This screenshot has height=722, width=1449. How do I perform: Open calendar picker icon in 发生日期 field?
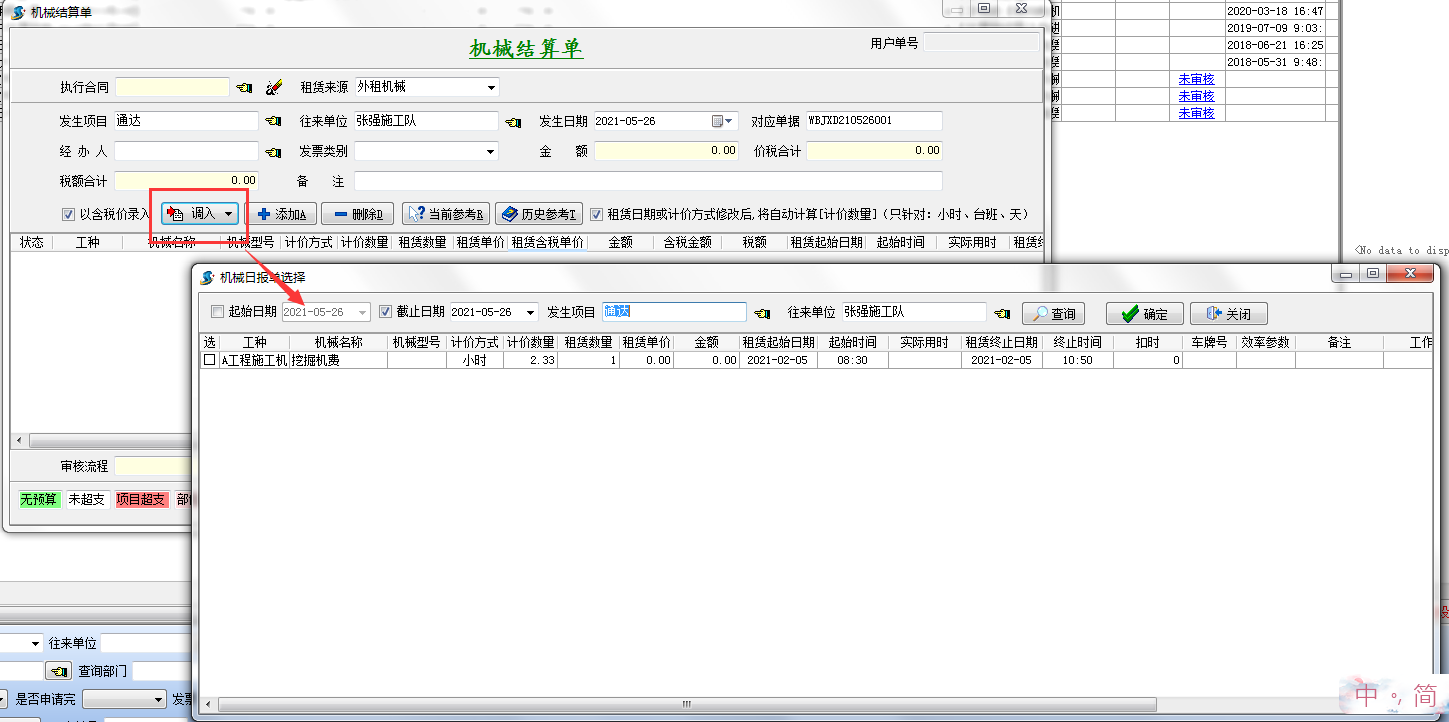[718, 121]
